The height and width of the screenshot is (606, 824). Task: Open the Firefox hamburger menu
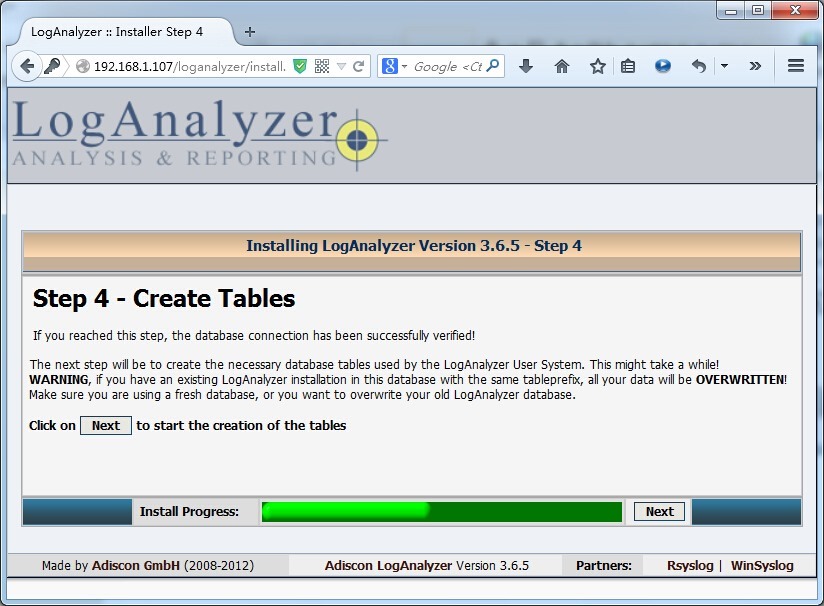(796, 66)
